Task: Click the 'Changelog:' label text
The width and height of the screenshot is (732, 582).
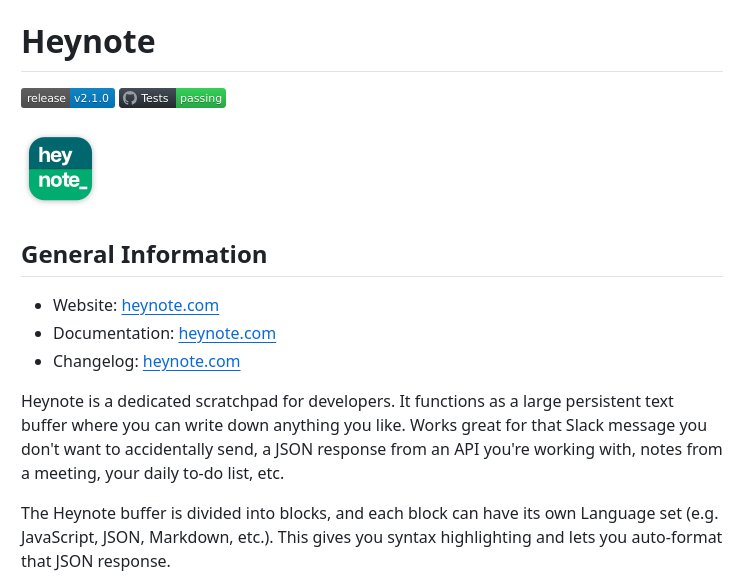Action: [96, 361]
